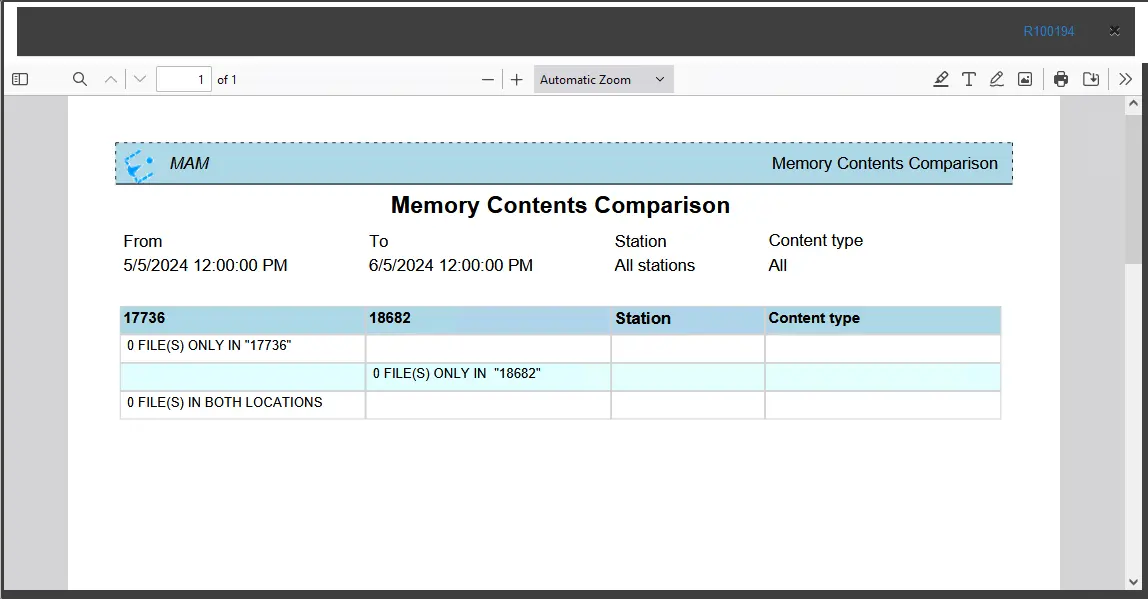The height and width of the screenshot is (599, 1148).
Task: Download the PDF report
Action: tap(1091, 80)
